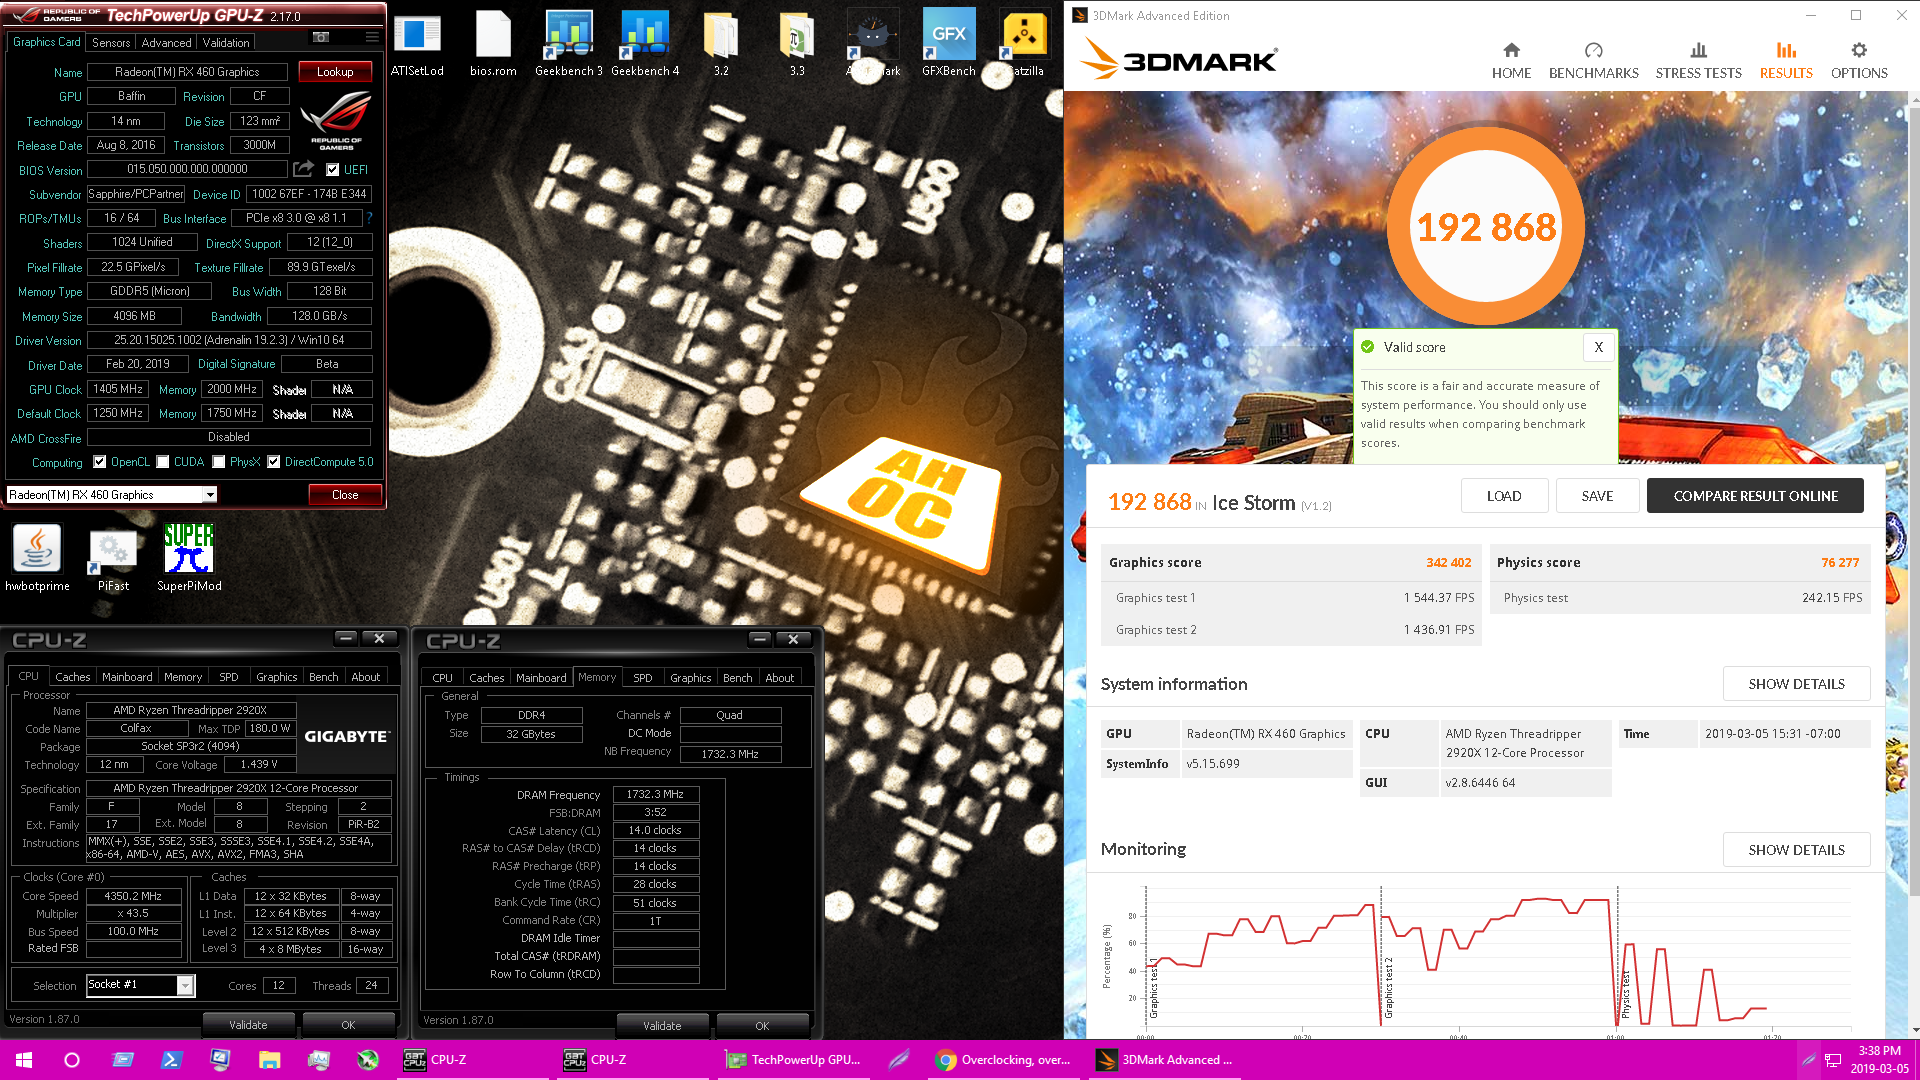The height and width of the screenshot is (1080, 1920).
Task: Open the 3.2 folder on desktop
Action: (x=721, y=44)
